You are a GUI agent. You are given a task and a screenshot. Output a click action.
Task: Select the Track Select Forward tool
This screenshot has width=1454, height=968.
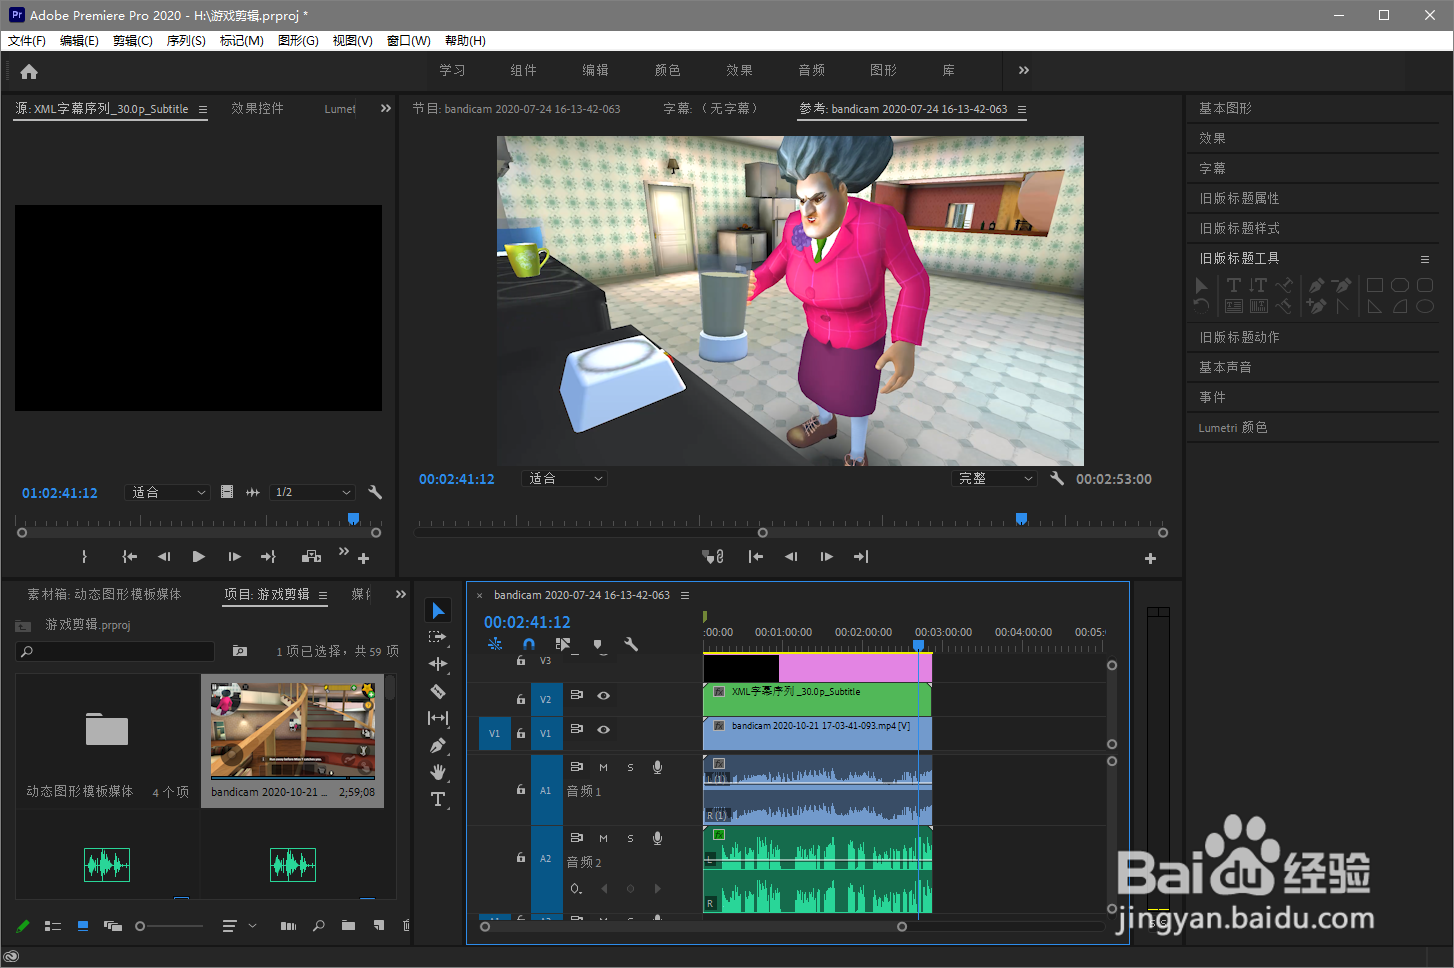coord(438,637)
